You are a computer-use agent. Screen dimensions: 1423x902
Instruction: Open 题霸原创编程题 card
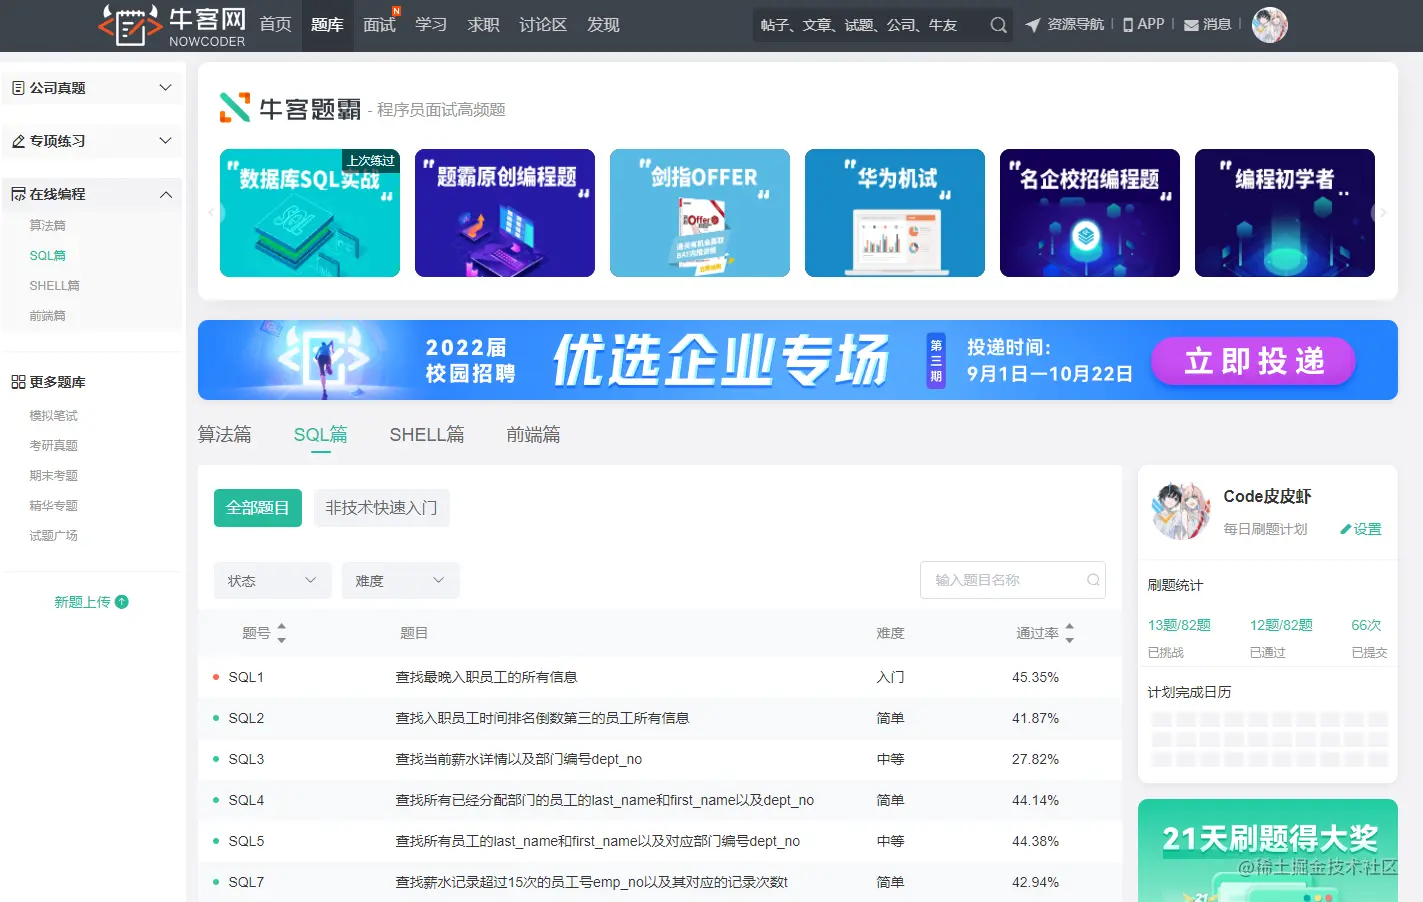click(x=505, y=213)
